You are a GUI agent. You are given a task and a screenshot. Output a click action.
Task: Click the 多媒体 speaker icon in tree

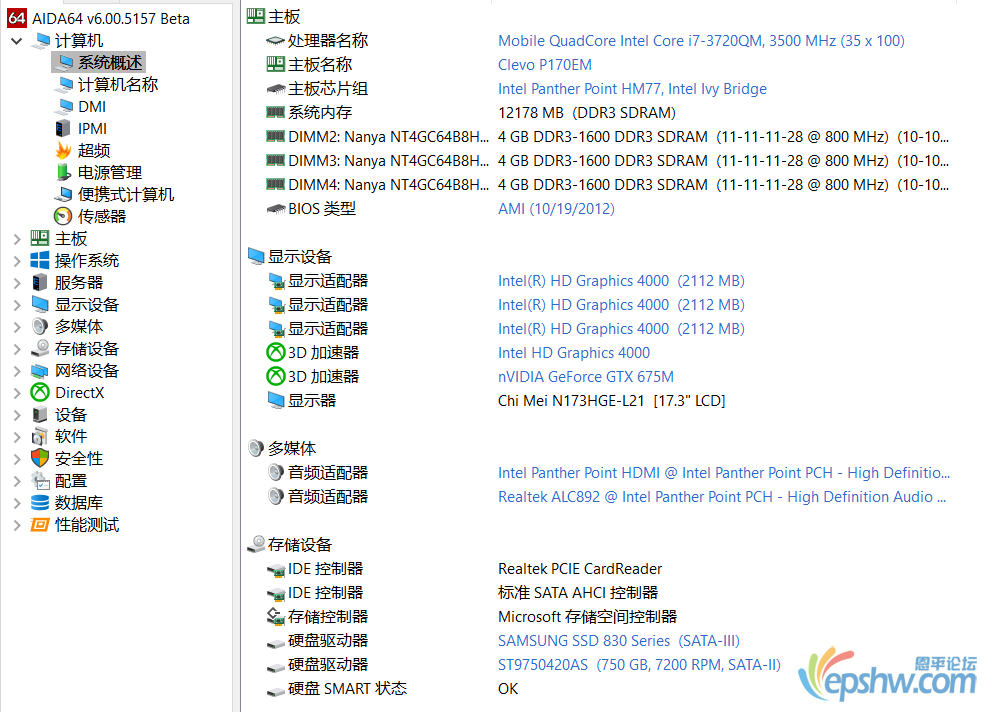tap(40, 326)
